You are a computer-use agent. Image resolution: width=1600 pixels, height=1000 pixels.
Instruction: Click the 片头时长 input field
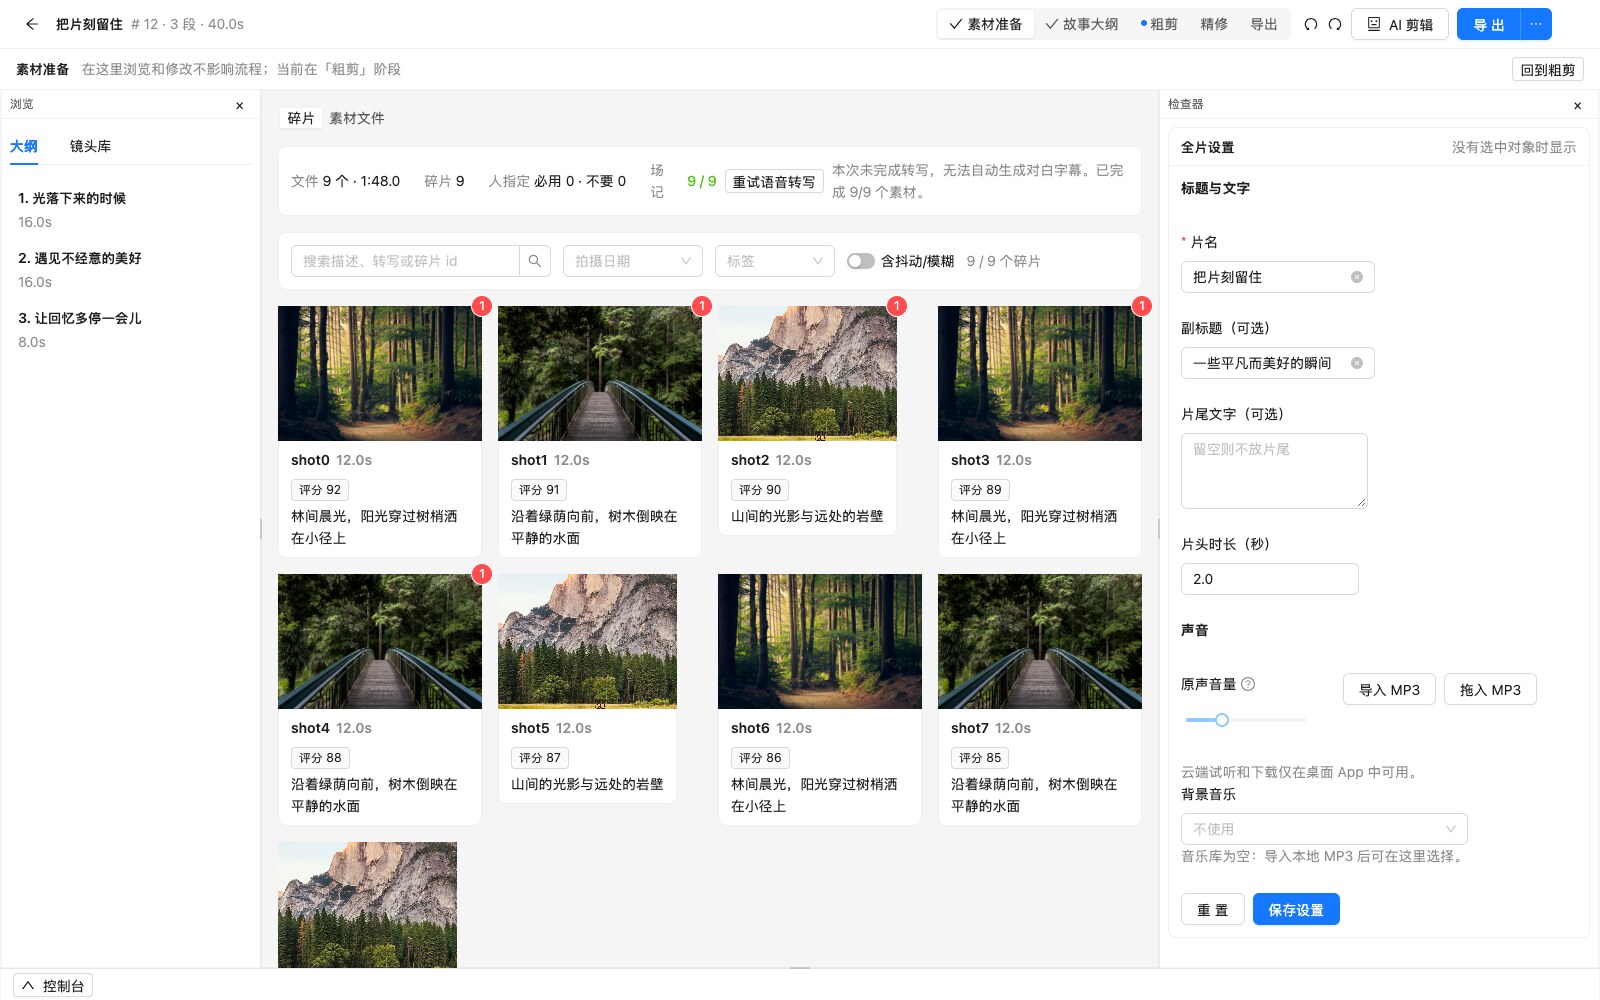point(1270,579)
